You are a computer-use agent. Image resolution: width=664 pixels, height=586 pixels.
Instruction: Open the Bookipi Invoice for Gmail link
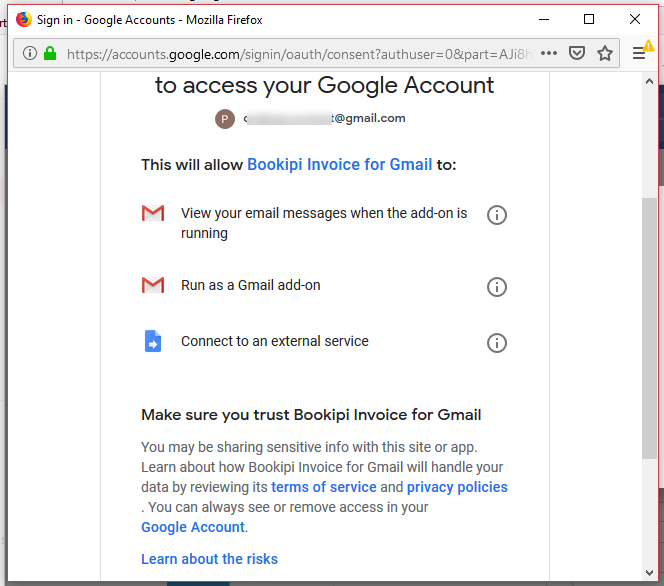[x=340, y=164]
